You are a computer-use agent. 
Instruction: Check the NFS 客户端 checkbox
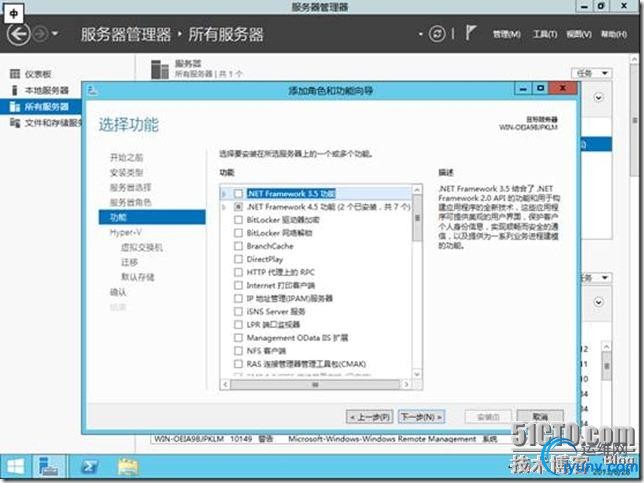[238, 351]
